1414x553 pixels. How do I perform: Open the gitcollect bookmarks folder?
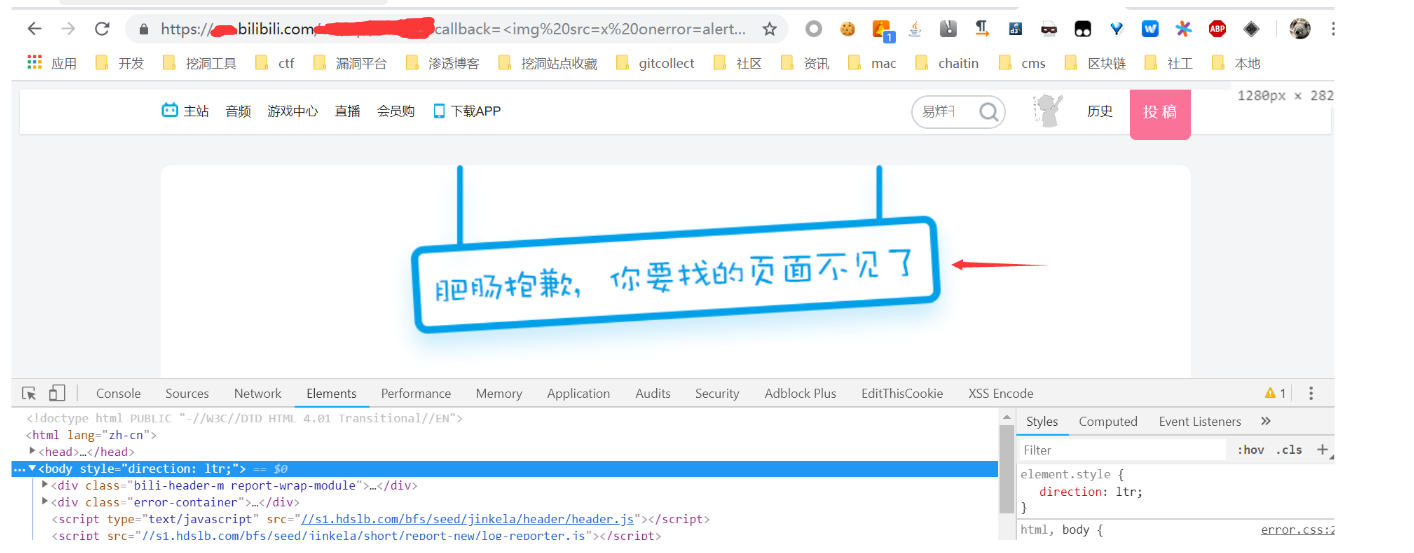(654, 63)
